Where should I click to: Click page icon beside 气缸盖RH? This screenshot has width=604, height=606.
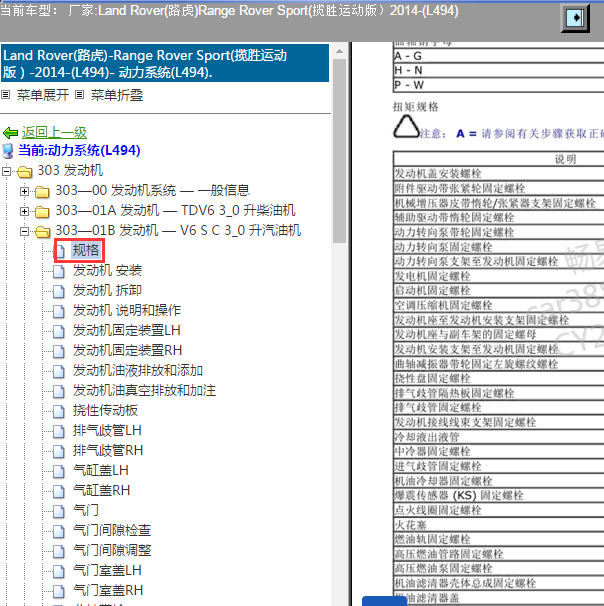(59, 492)
